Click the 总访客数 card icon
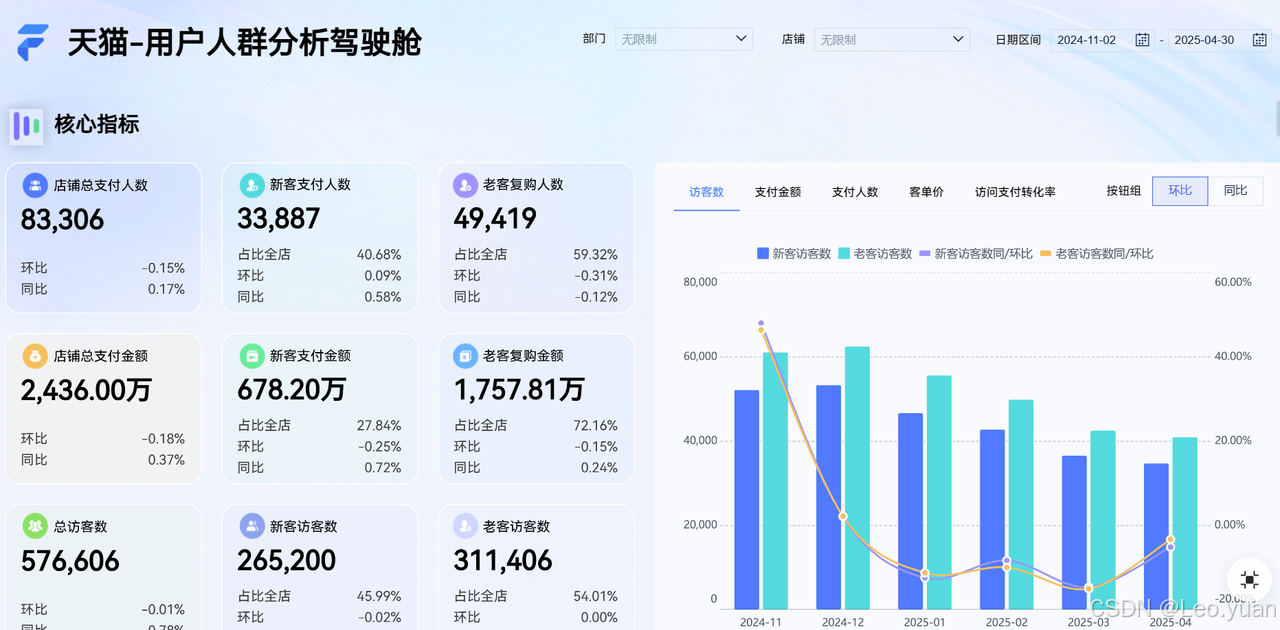1280x630 pixels. [x=35, y=526]
